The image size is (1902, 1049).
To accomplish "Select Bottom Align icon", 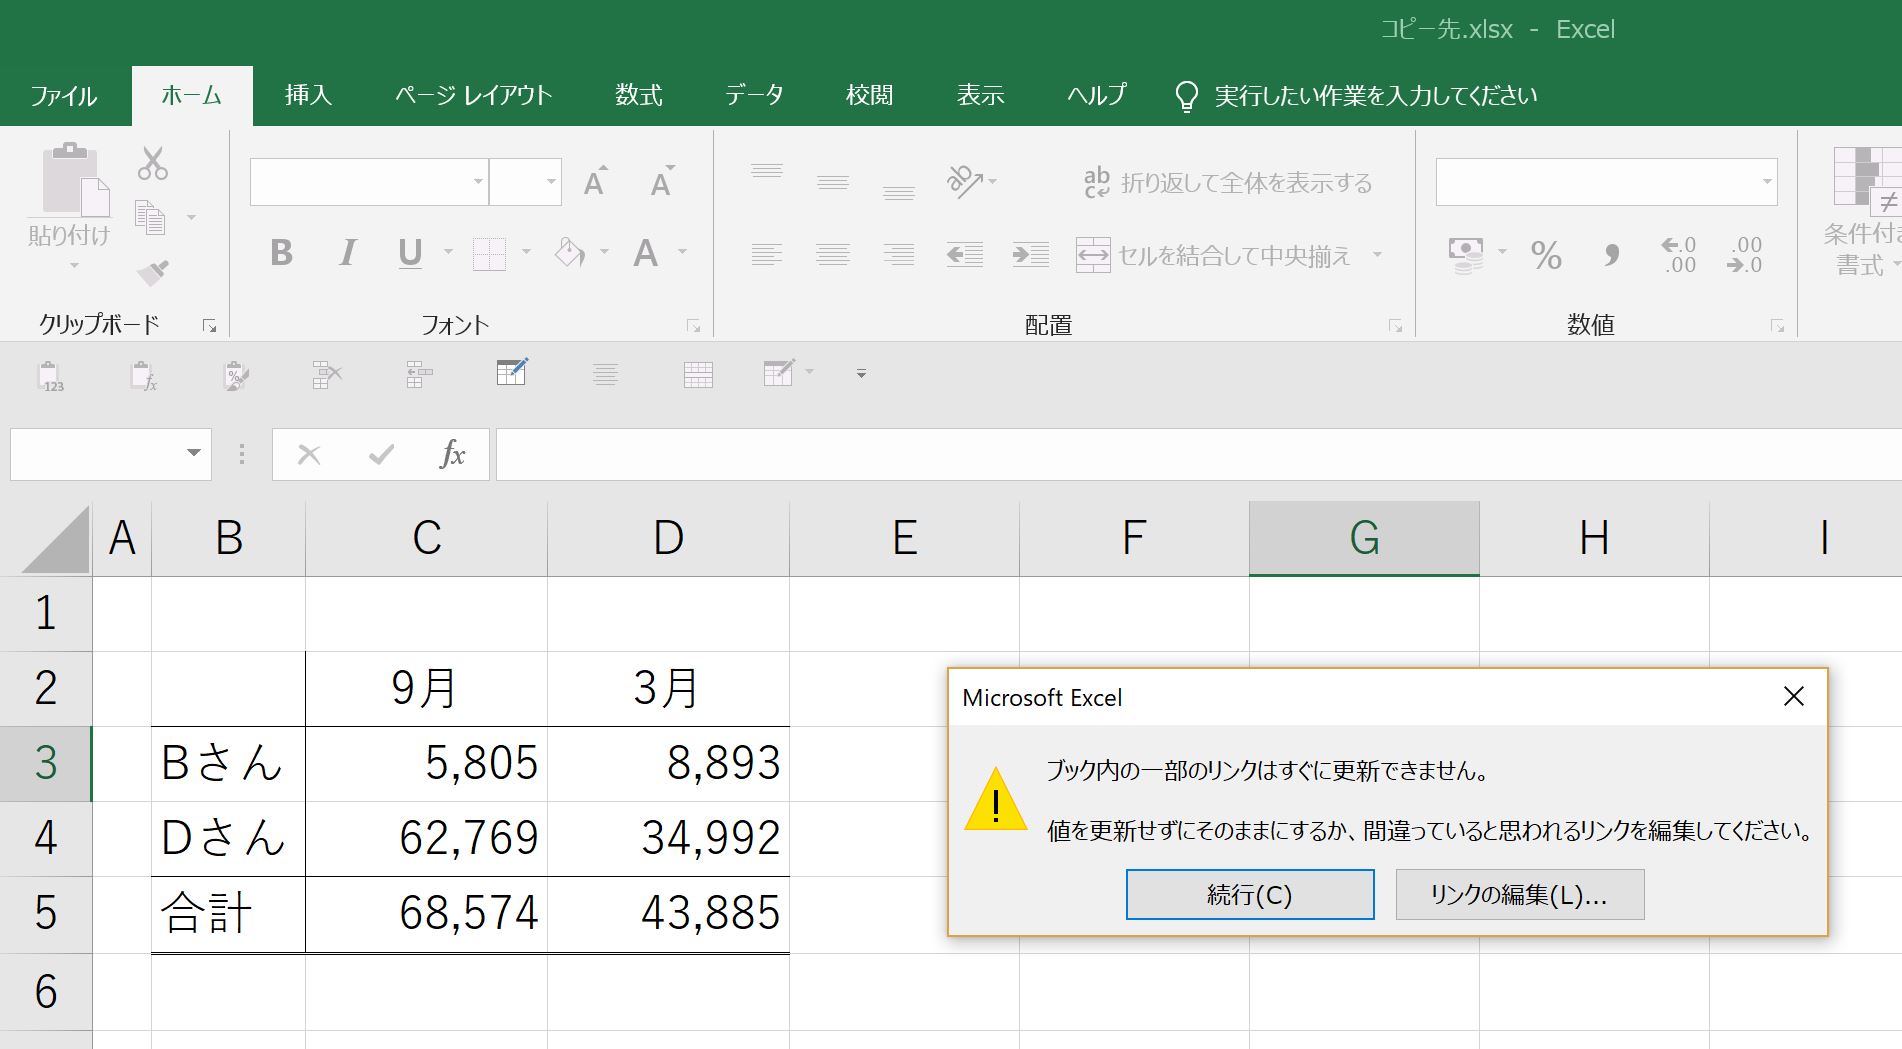I will [899, 192].
